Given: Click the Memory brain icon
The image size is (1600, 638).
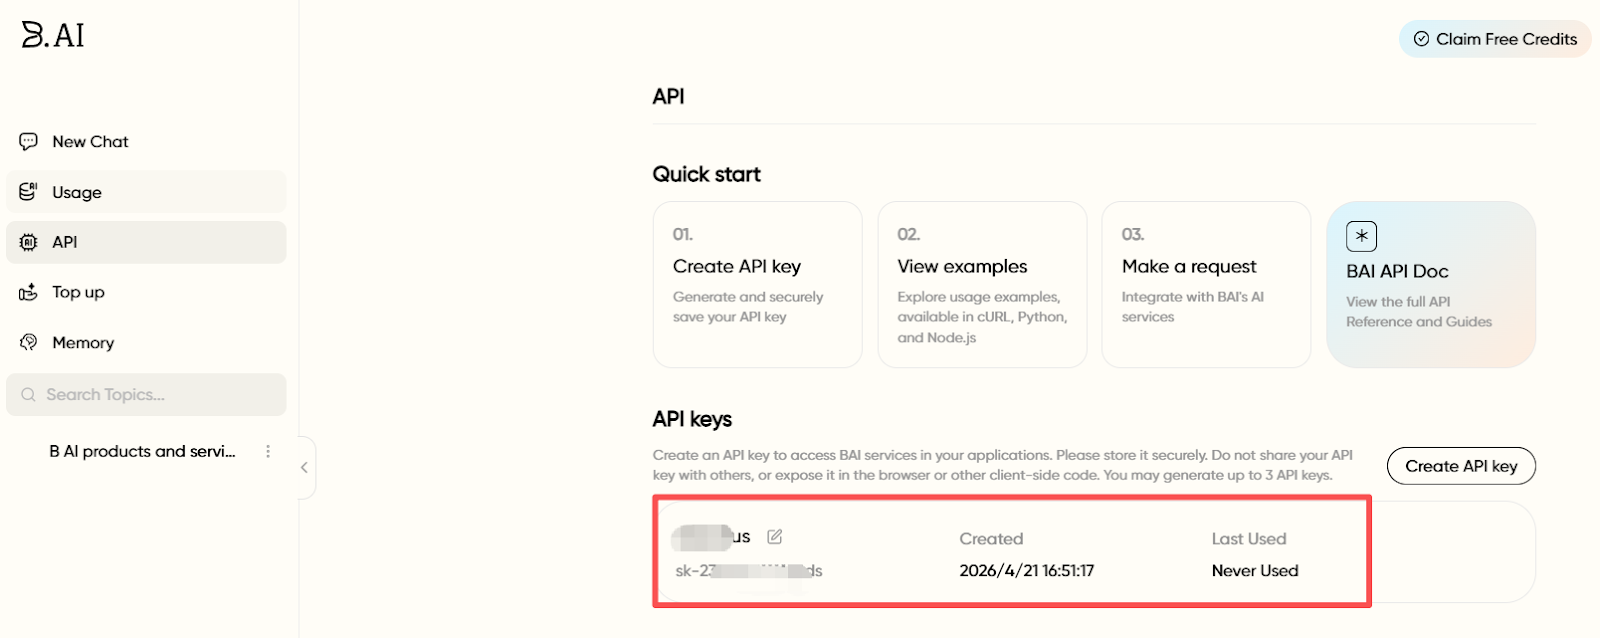Looking at the screenshot, I should point(29,342).
